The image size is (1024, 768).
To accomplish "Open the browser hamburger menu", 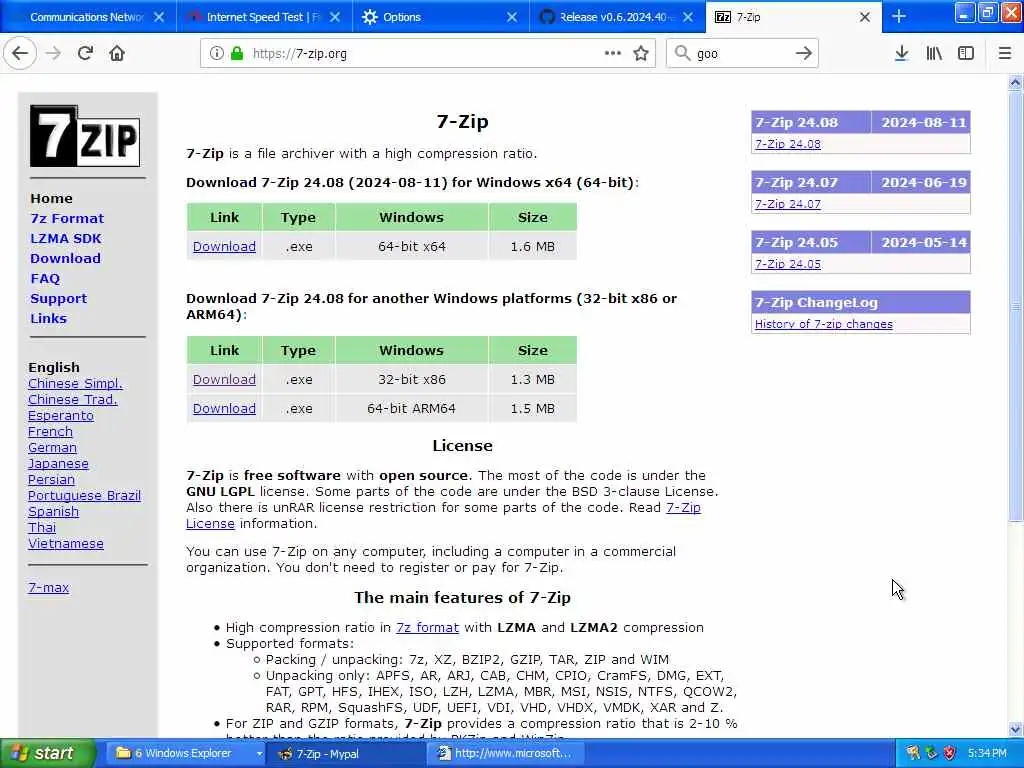I will point(1005,54).
